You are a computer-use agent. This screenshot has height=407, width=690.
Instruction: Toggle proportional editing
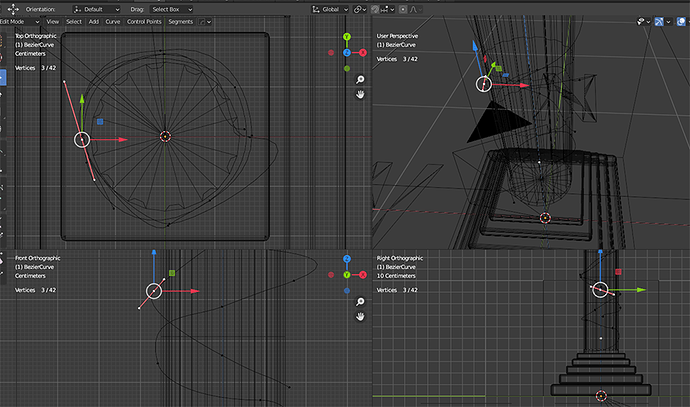pyautogui.click(x=403, y=9)
